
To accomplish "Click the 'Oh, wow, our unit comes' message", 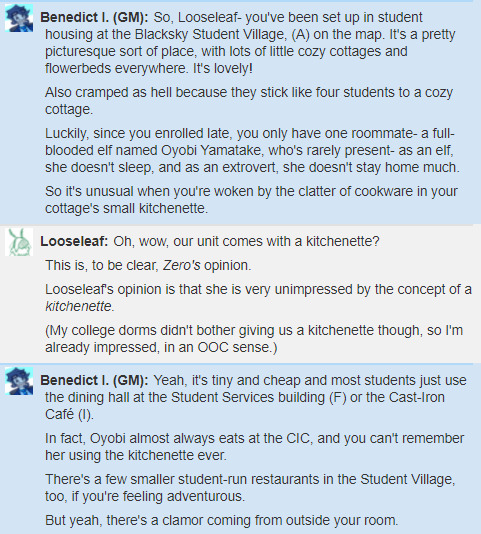I will point(246,241).
